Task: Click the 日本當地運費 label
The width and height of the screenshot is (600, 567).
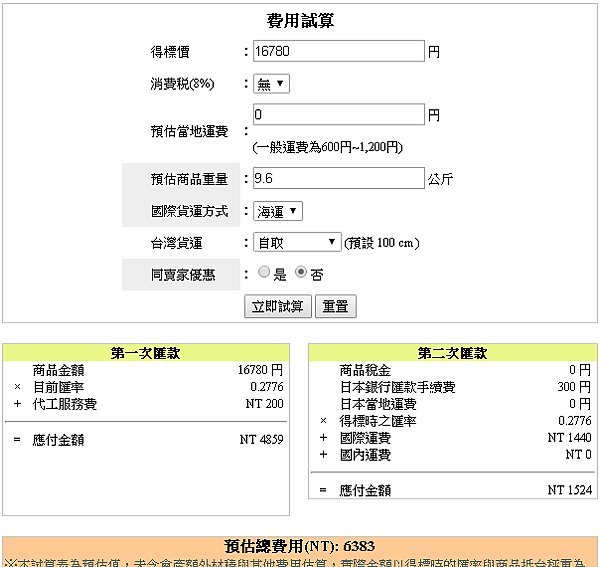Action: tap(378, 404)
